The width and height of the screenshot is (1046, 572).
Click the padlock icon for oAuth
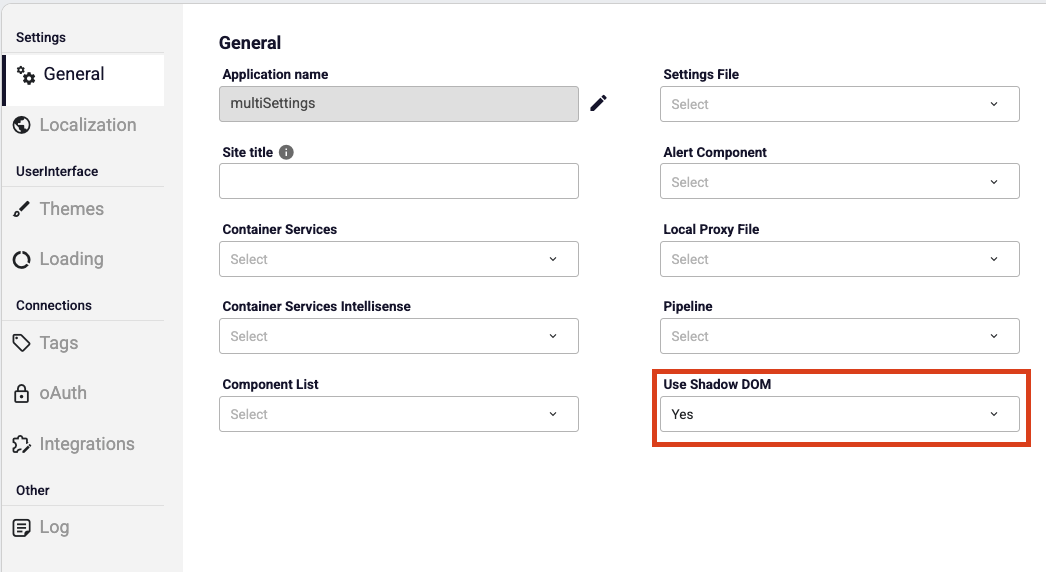(21, 393)
